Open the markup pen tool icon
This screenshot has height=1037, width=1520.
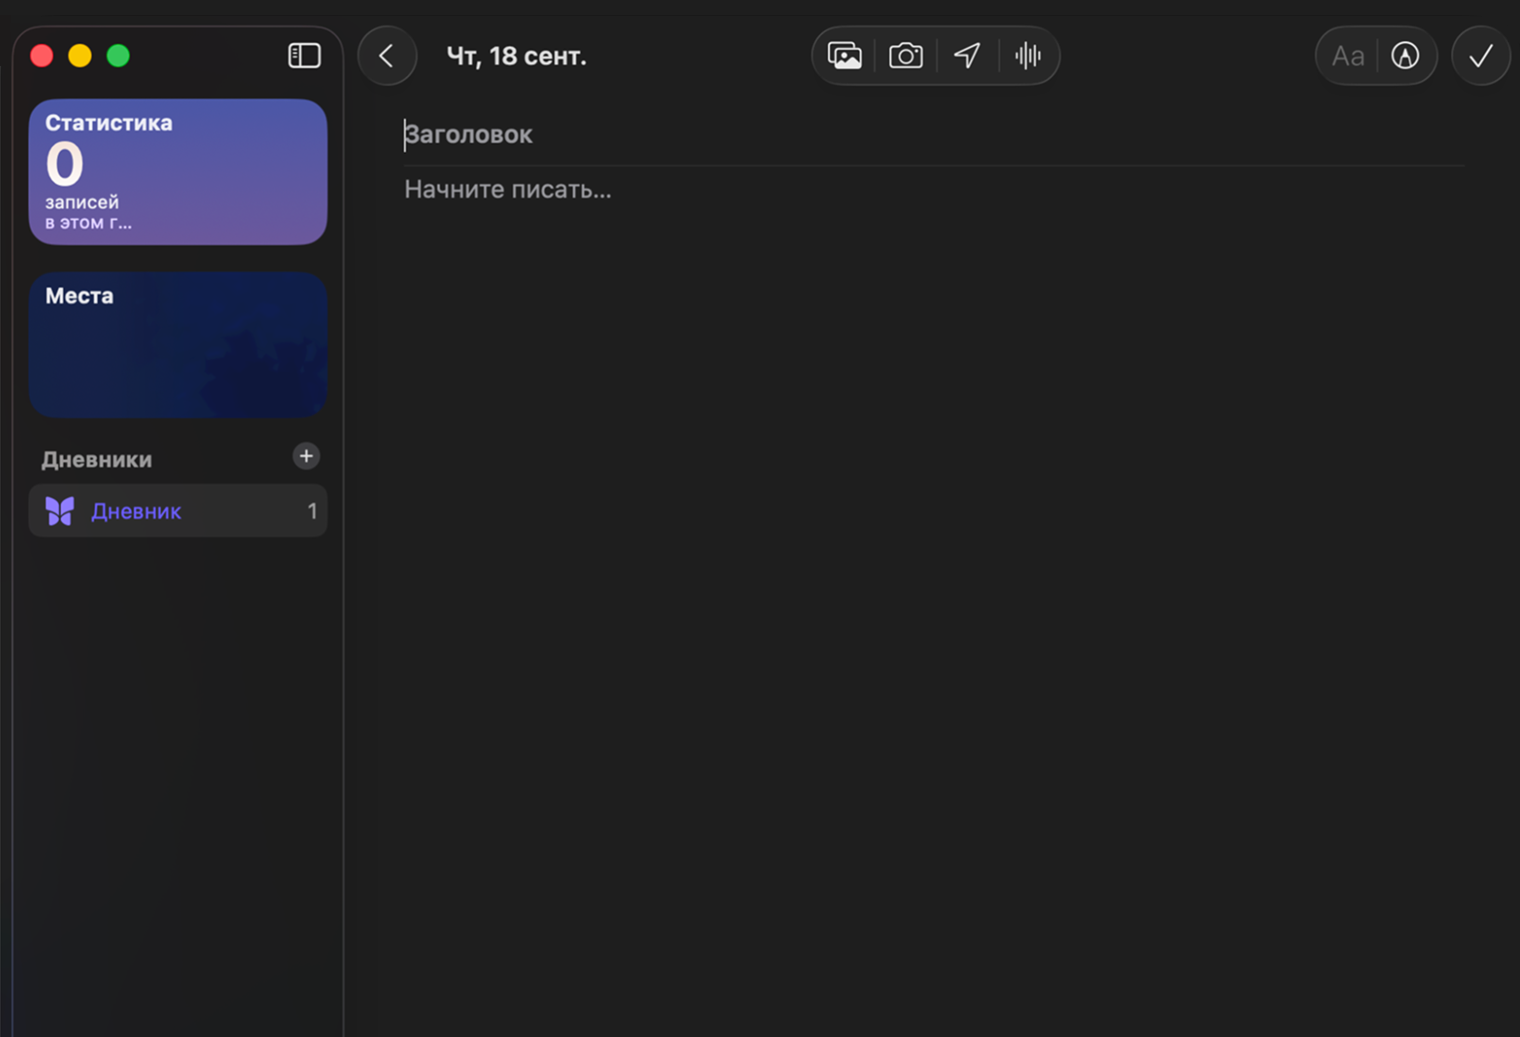(x=1405, y=56)
